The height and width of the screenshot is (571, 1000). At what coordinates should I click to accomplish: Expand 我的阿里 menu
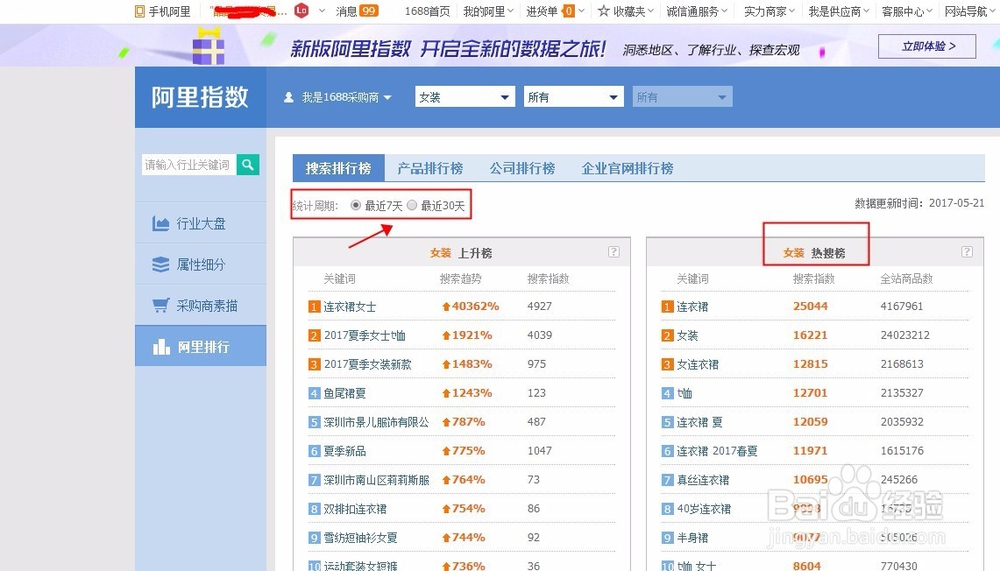[x=488, y=11]
